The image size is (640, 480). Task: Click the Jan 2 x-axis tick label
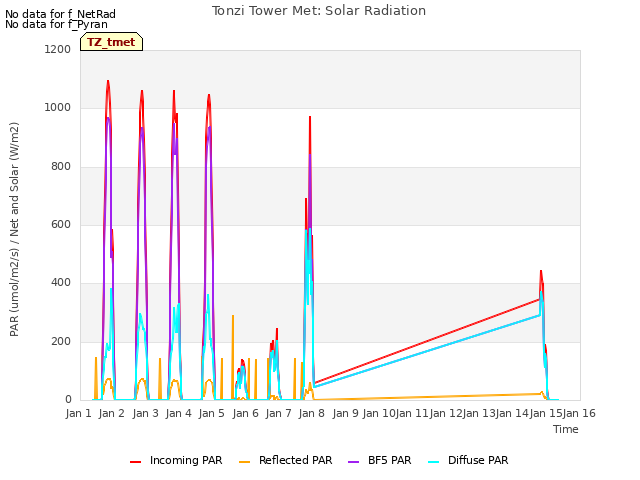111,413
